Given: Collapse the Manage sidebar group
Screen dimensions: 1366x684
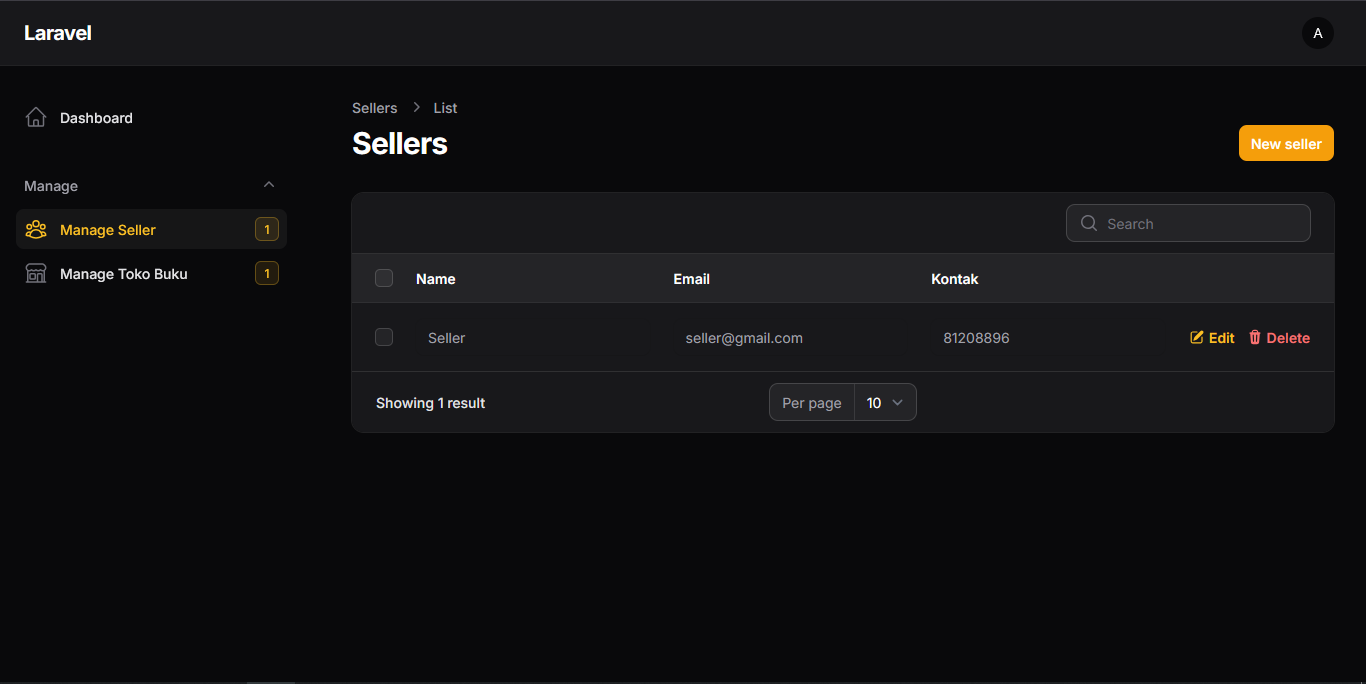Looking at the screenshot, I should click(268, 185).
